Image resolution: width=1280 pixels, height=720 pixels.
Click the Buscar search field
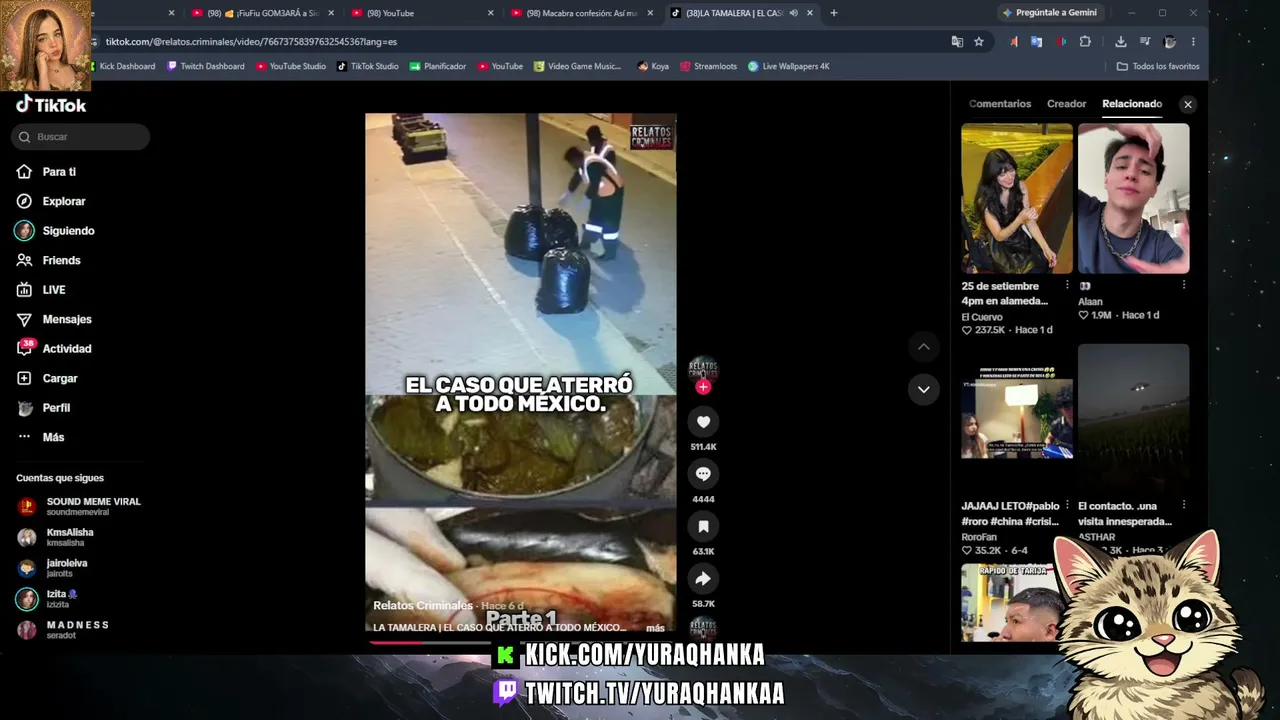point(81,137)
